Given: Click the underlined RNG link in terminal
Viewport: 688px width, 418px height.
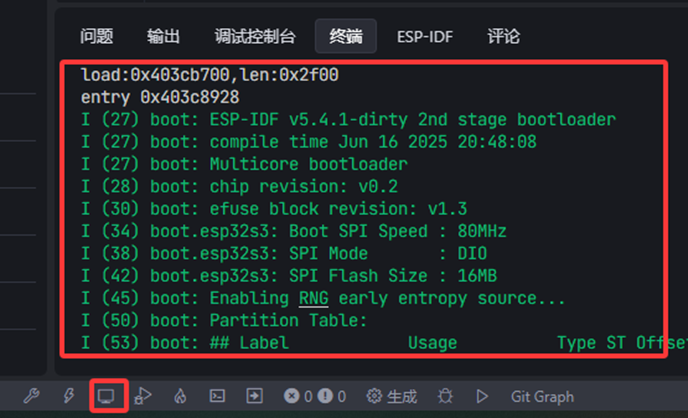Looking at the screenshot, I should click(x=314, y=298).
